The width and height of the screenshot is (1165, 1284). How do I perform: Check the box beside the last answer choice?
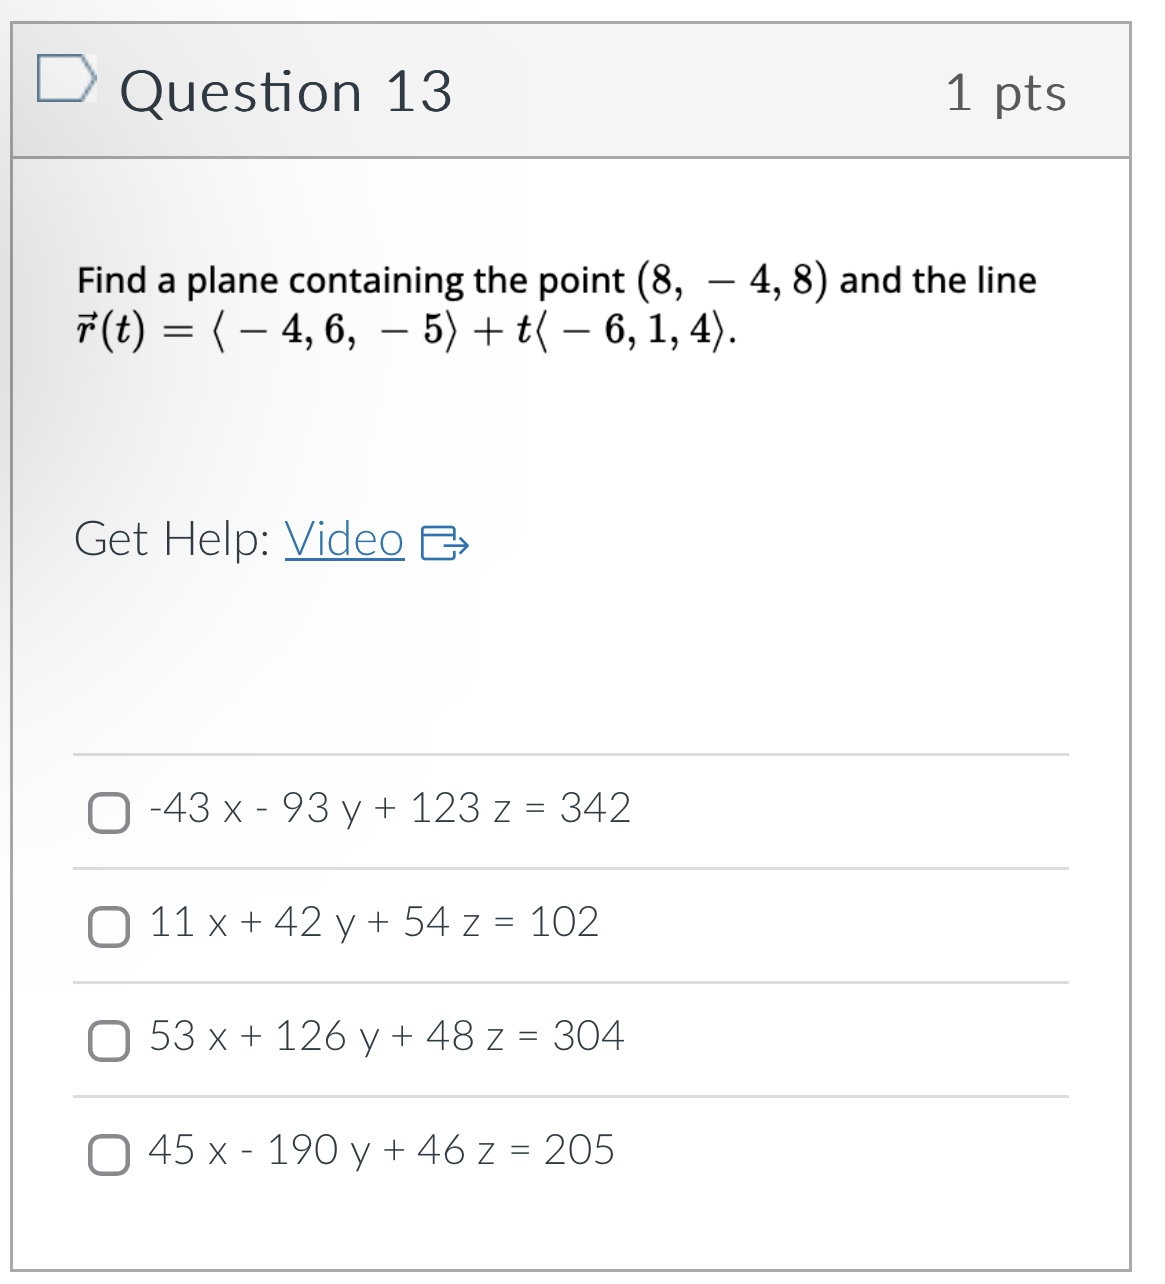click(x=110, y=1152)
